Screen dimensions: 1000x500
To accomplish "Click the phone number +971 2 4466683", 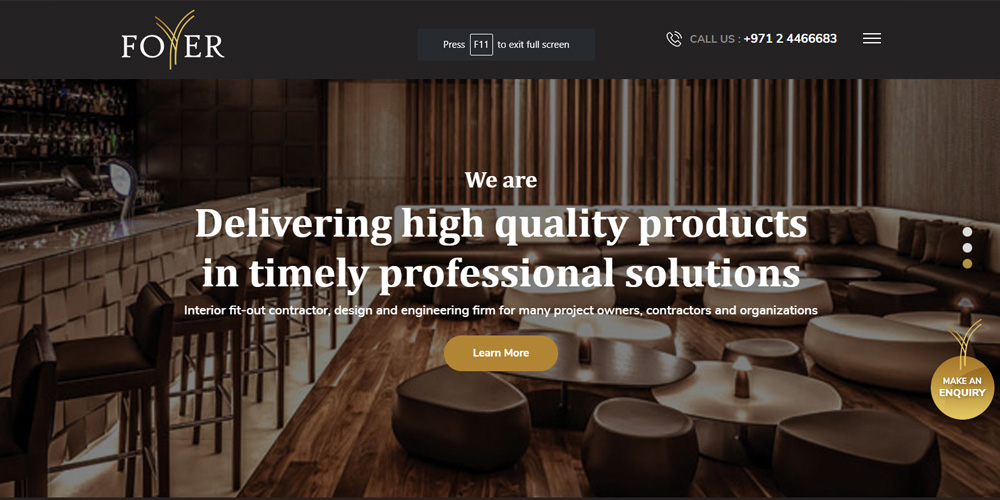I will [x=790, y=39].
